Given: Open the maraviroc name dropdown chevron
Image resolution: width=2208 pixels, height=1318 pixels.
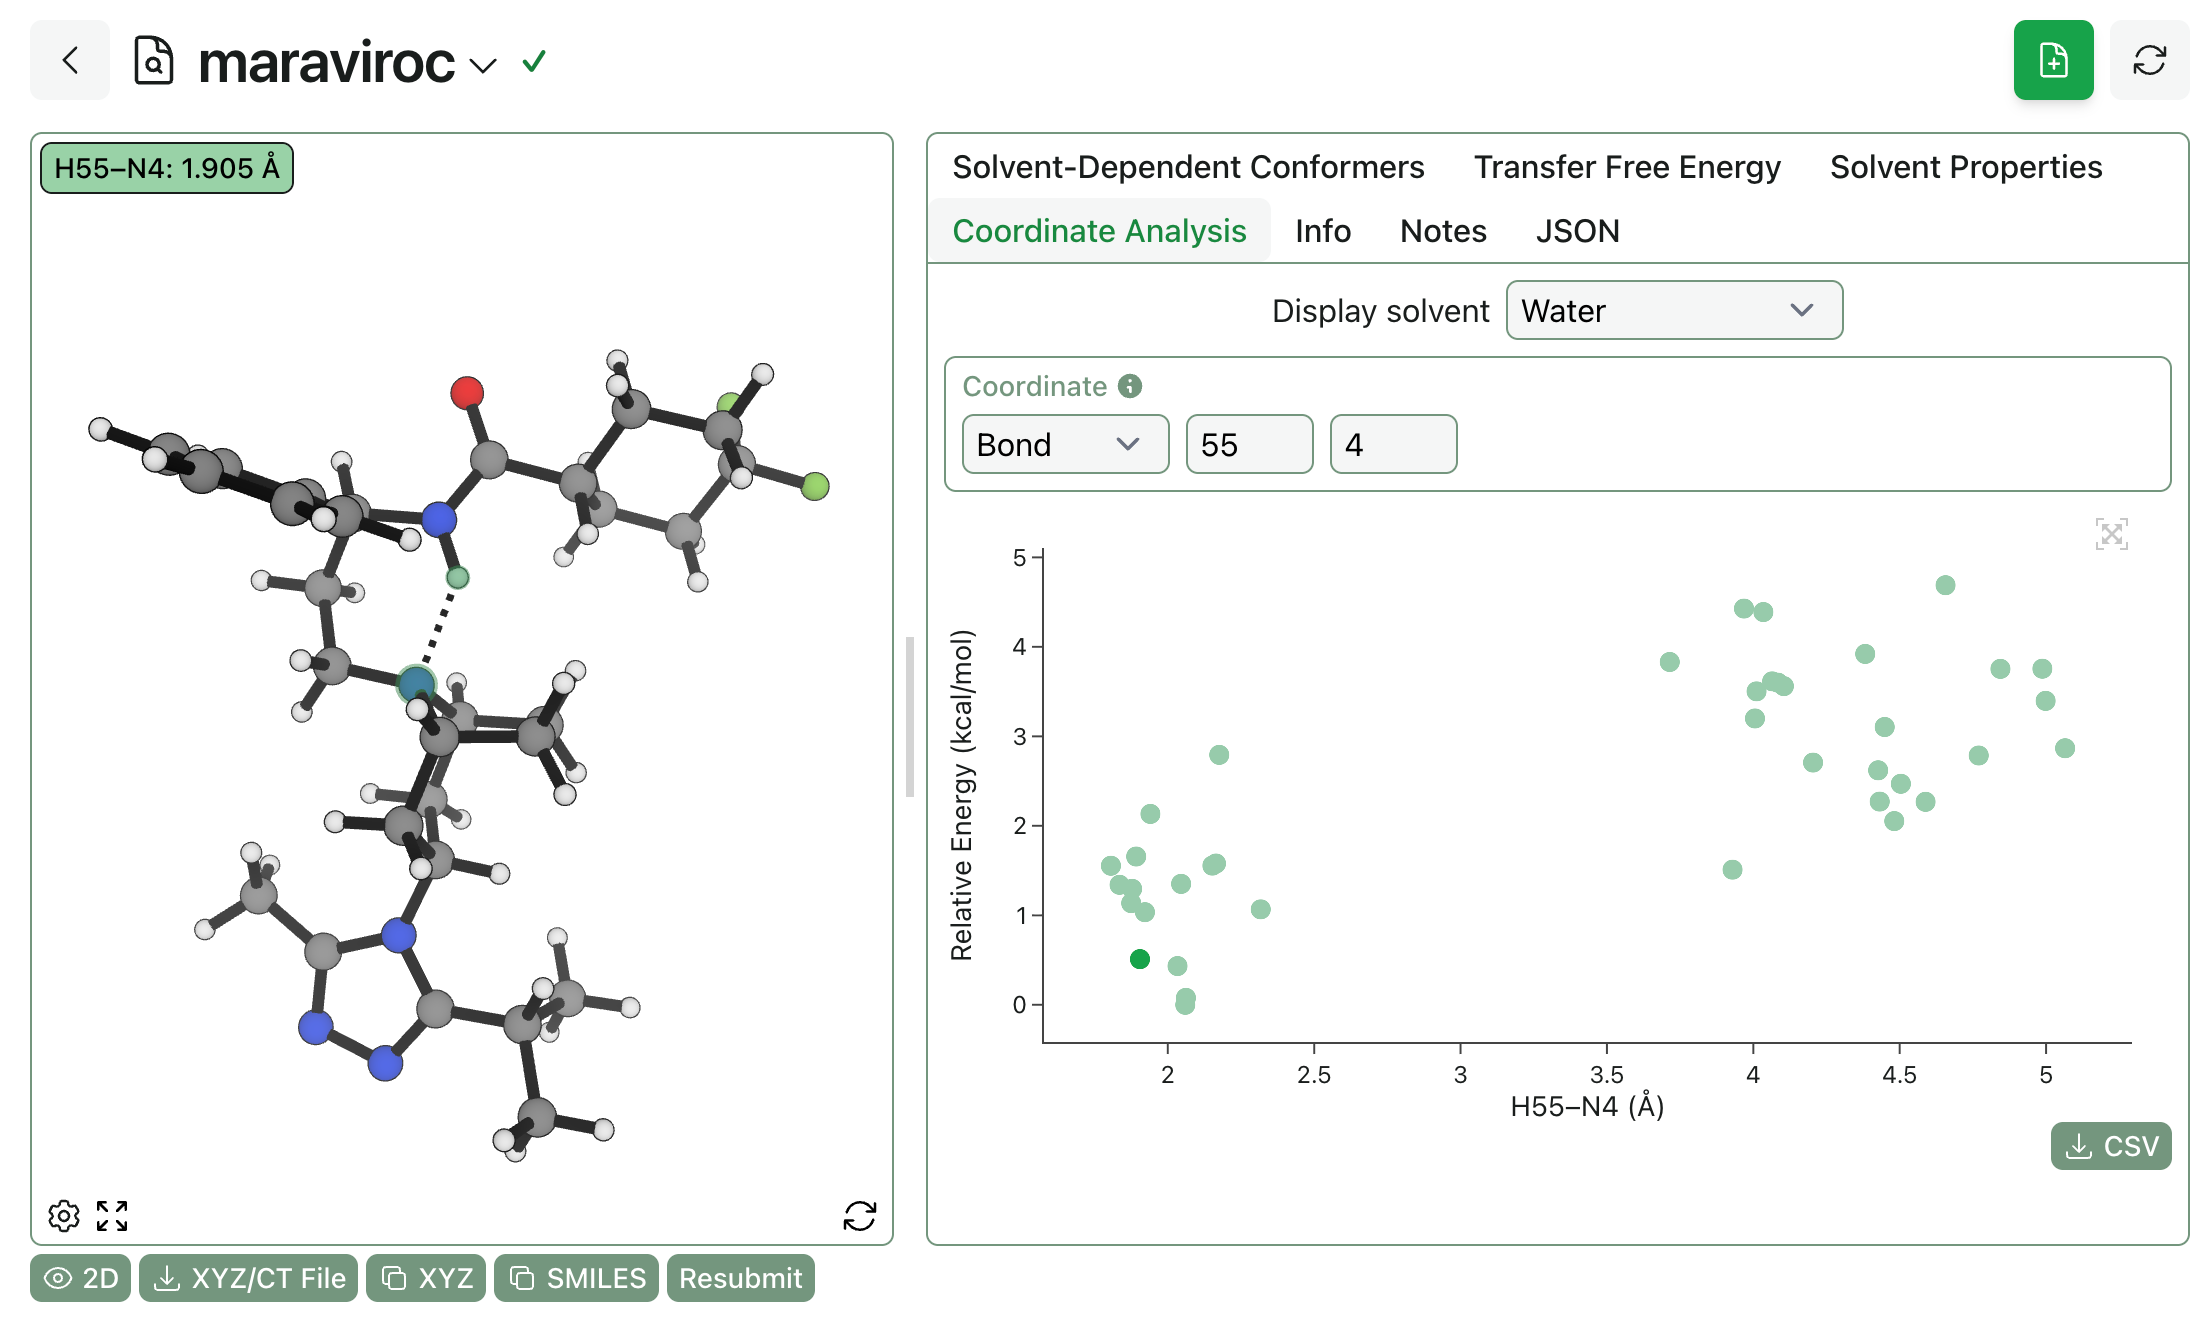Looking at the screenshot, I should click(483, 66).
